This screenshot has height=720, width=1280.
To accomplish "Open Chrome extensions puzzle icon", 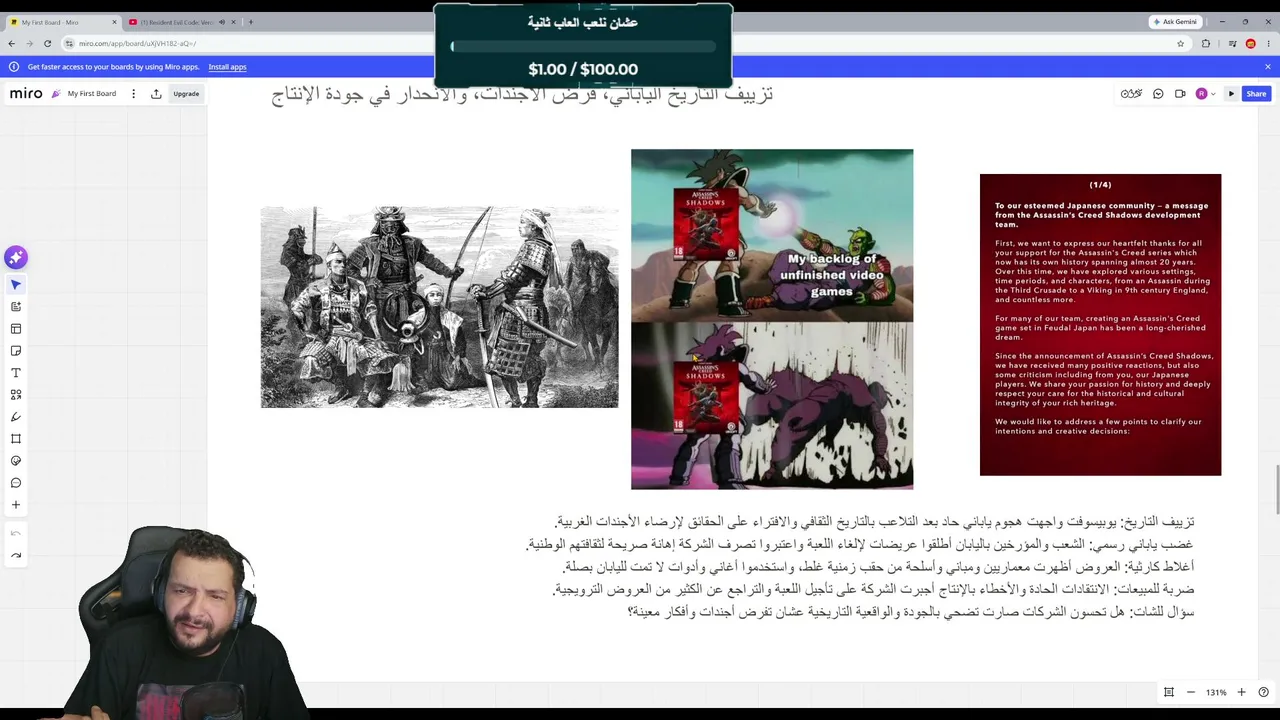I will coord(1206,43).
